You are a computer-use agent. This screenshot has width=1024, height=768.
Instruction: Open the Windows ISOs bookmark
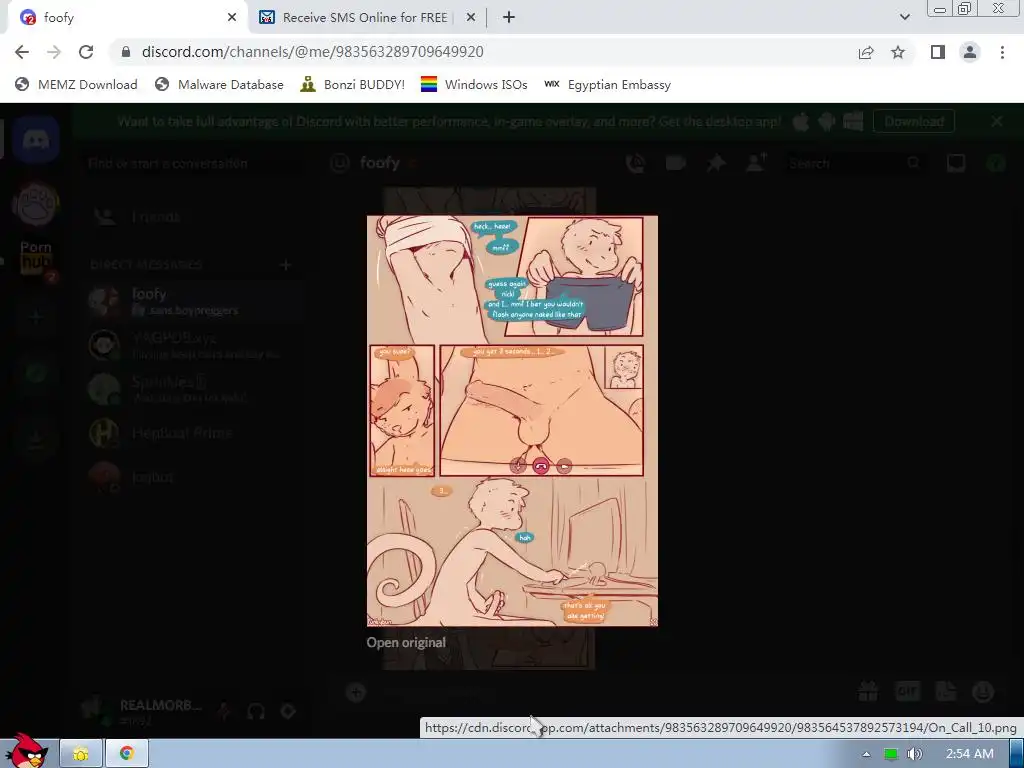474,85
